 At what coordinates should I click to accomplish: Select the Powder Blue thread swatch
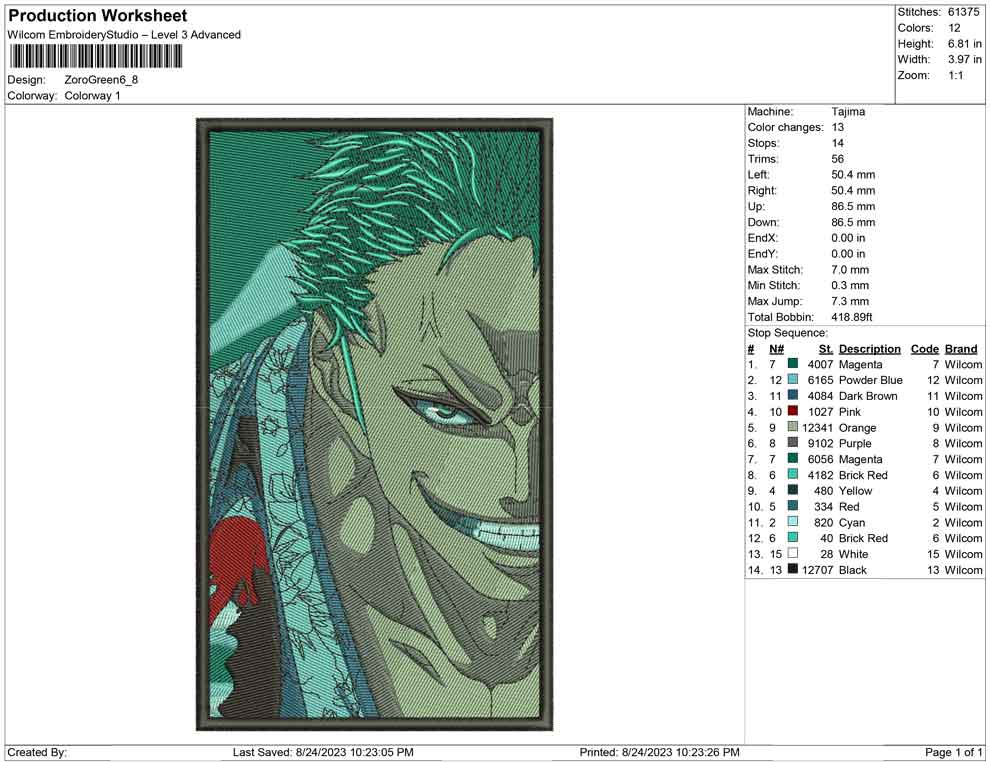pos(792,380)
